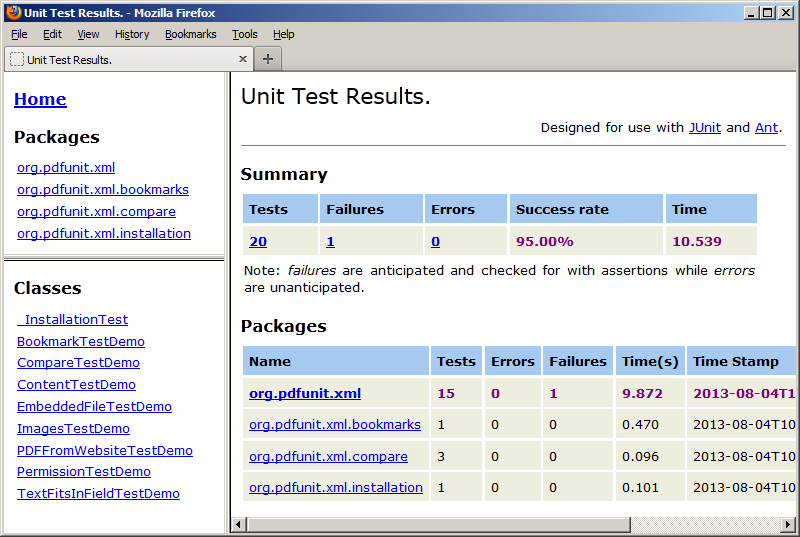Follow the JUnit link
The image size is (800, 537).
pos(704,127)
